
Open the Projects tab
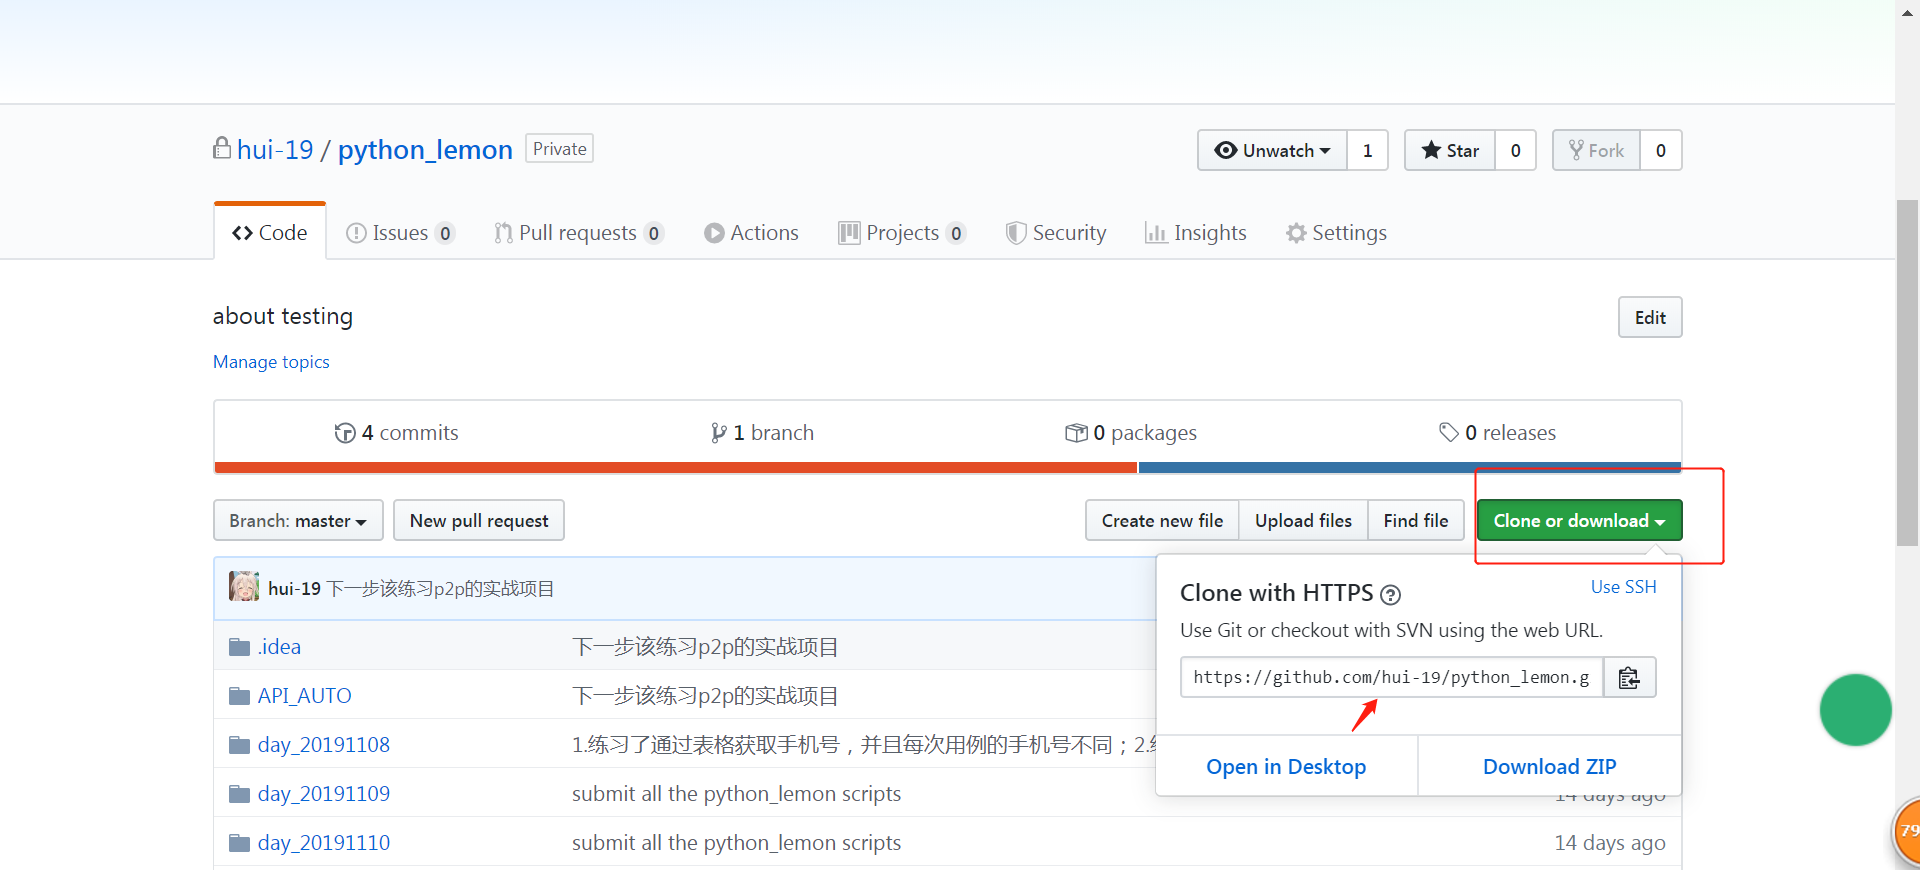pyautogui.click(x=902, y=233)
